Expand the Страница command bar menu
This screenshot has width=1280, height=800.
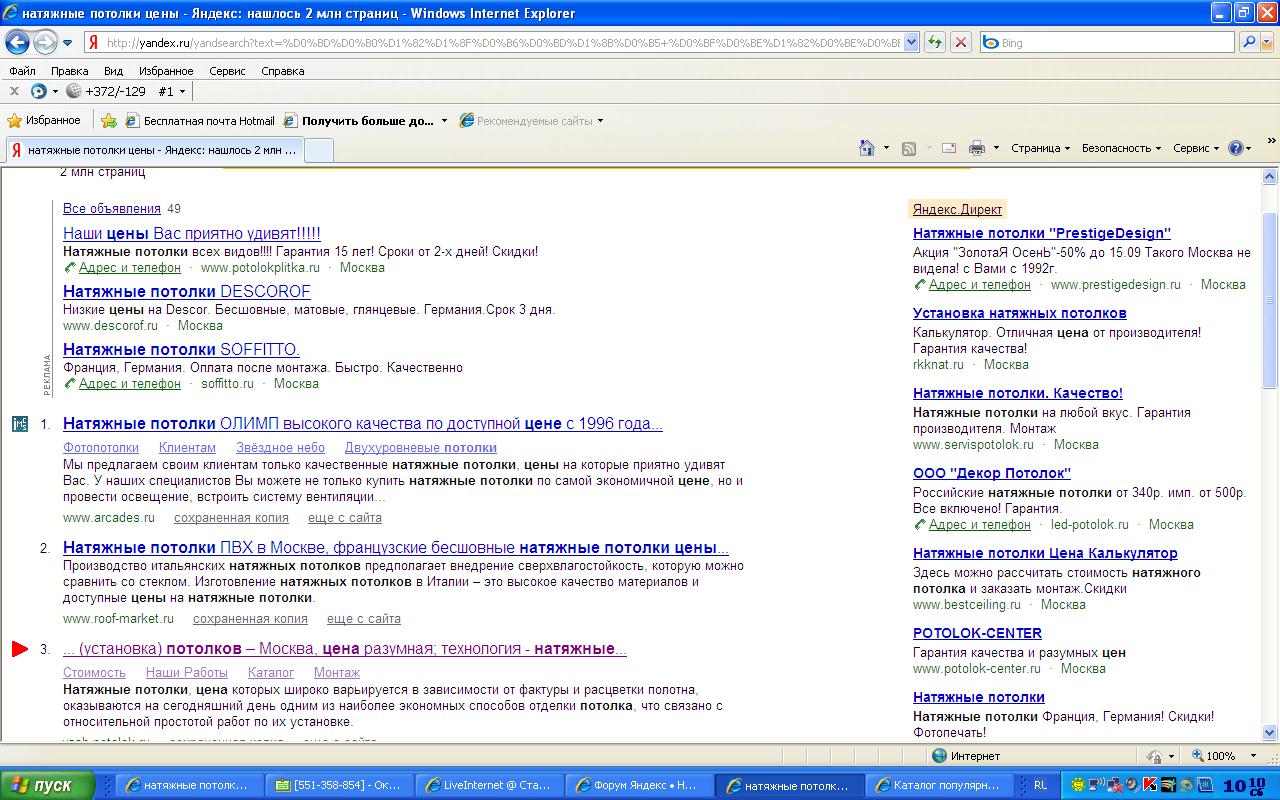click(1041, 148)
